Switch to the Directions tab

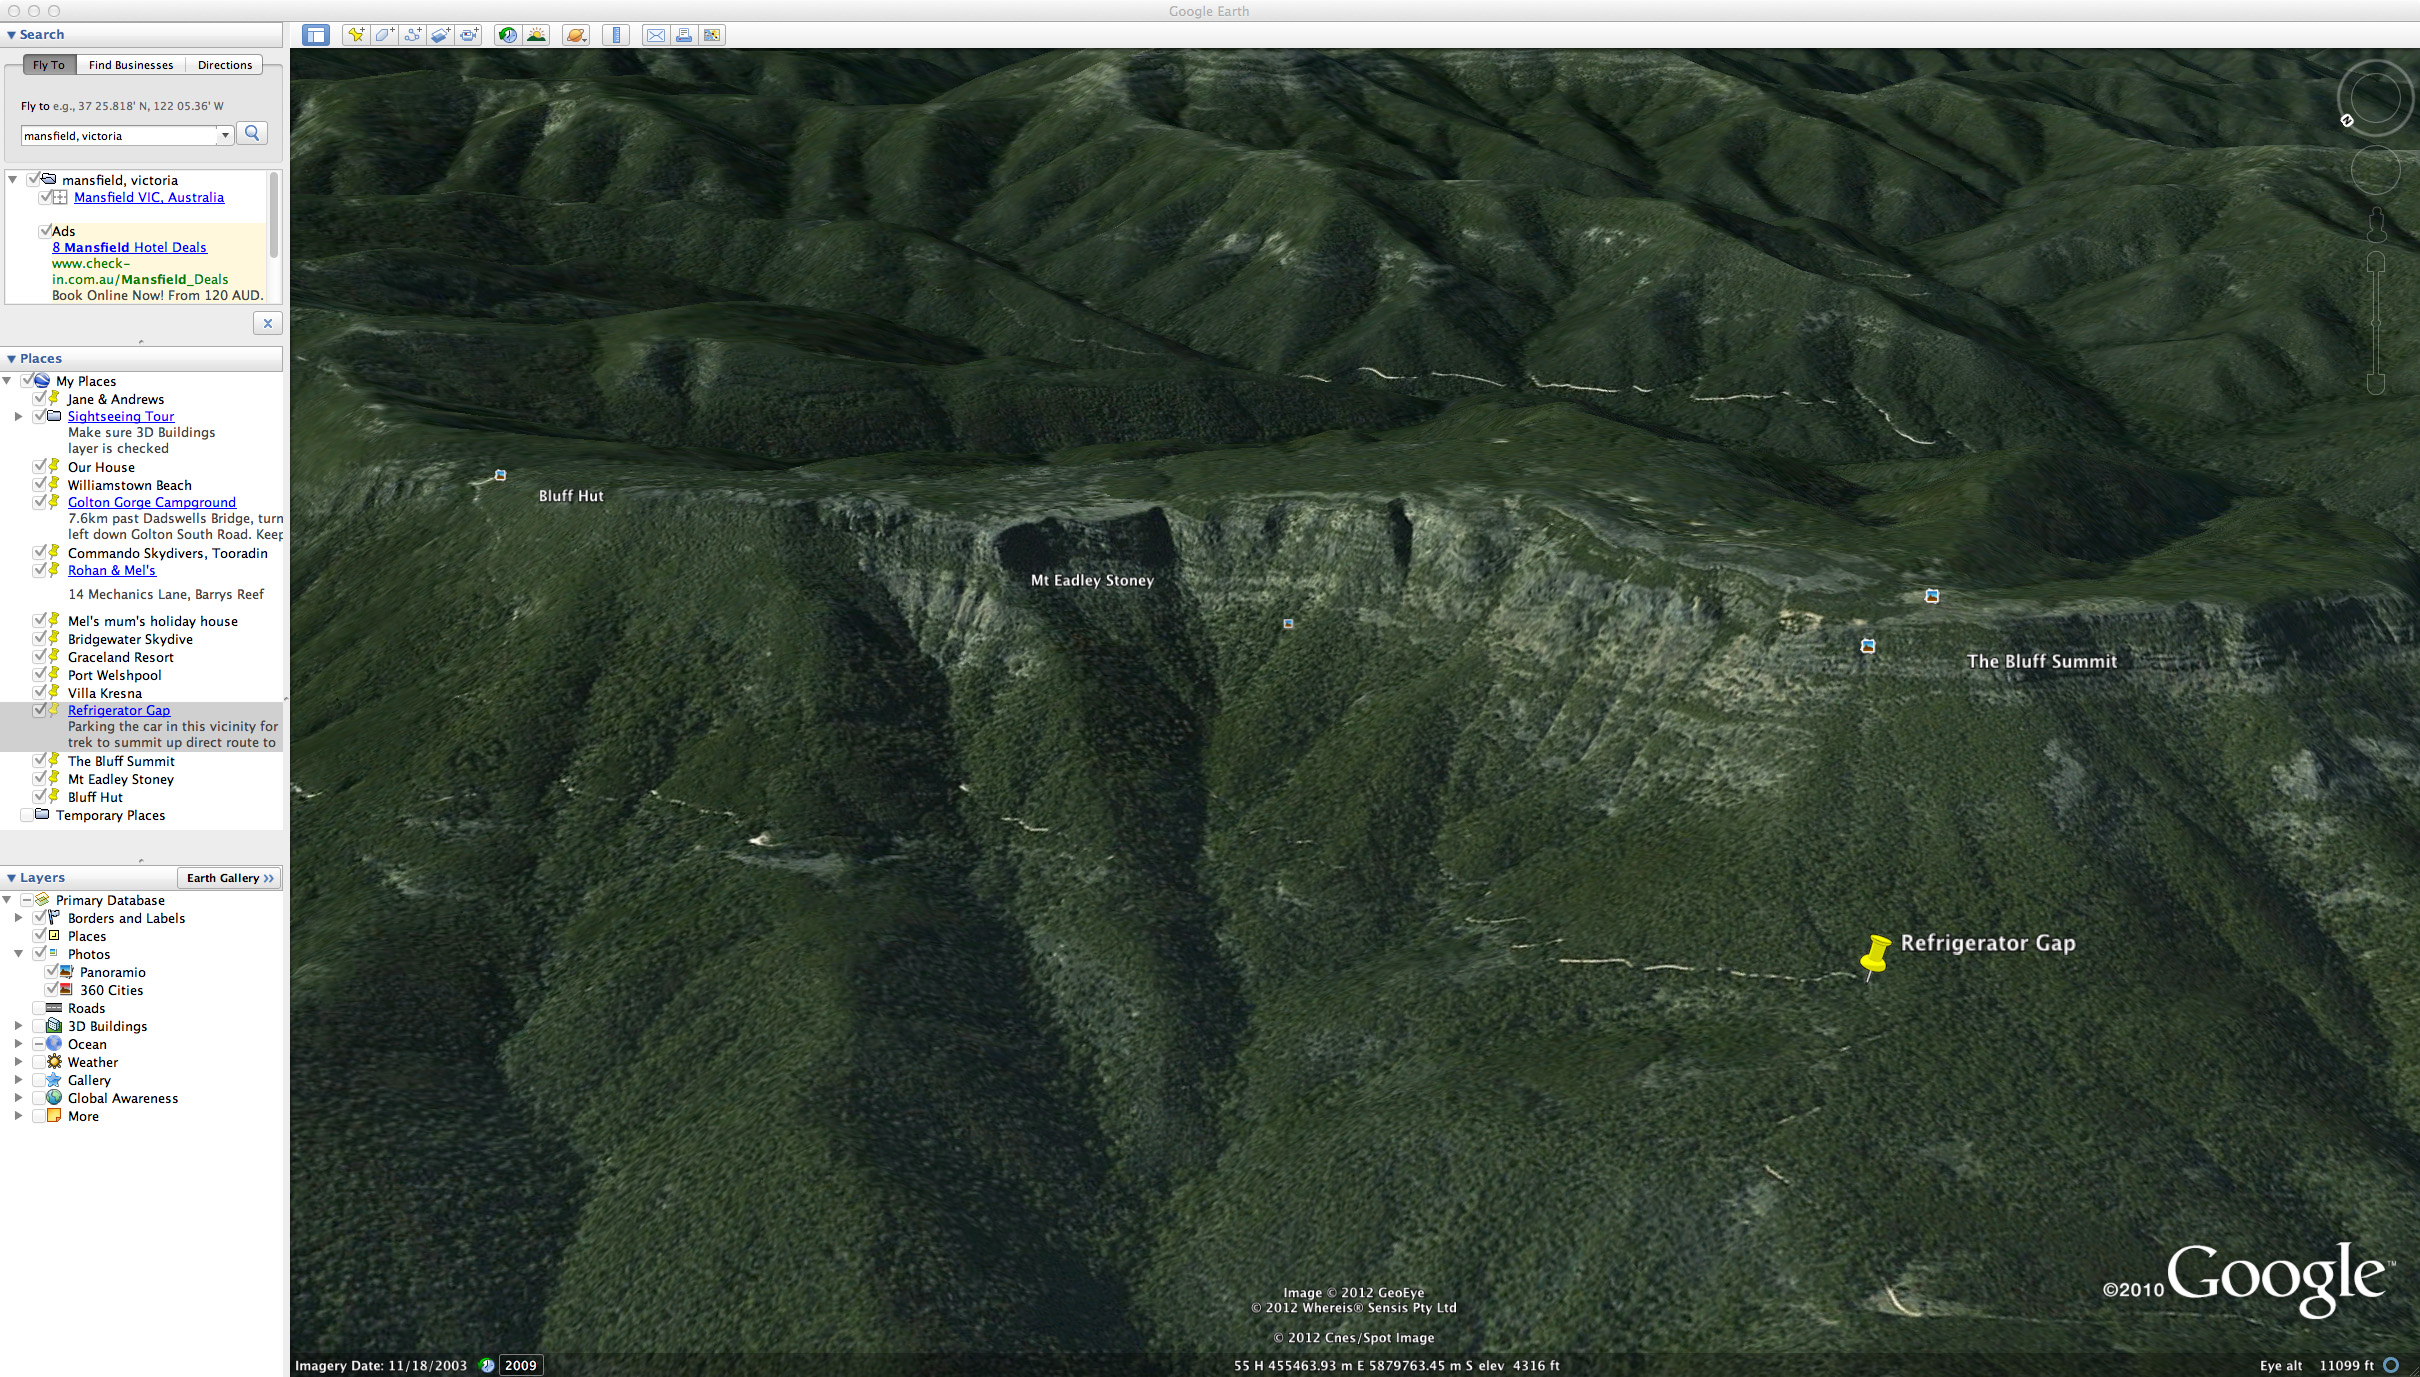tap(225, 65)
